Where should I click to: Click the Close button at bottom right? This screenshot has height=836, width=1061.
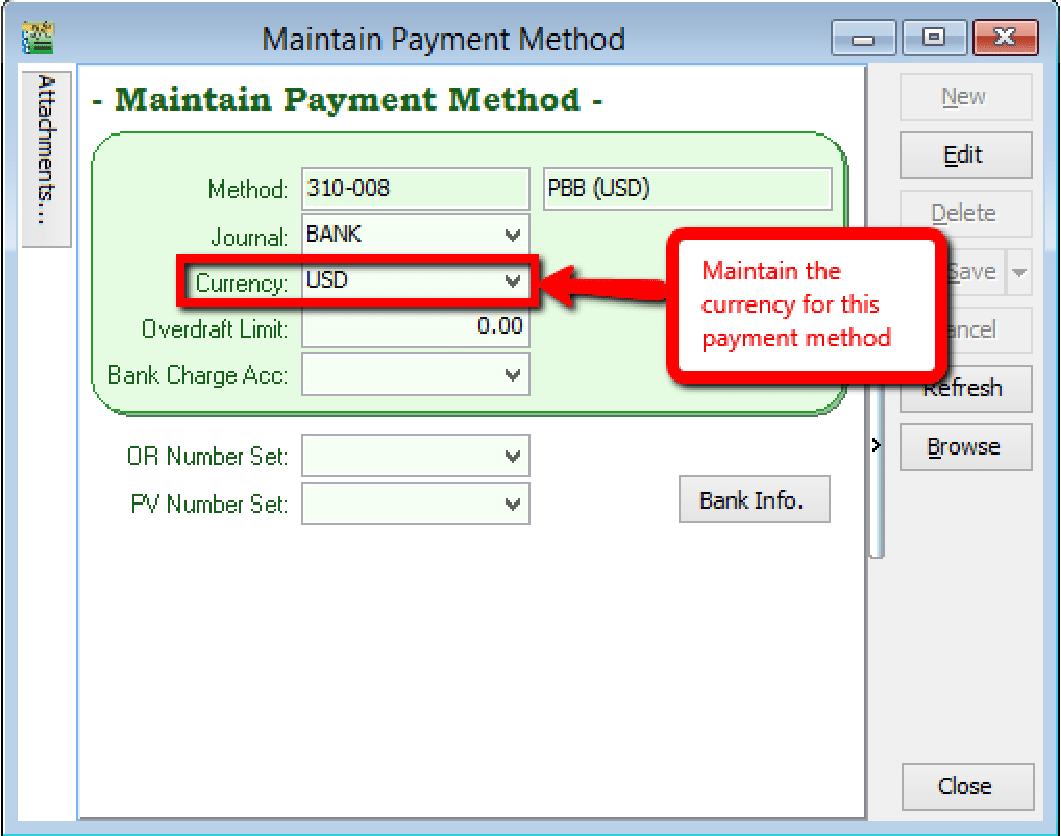tap(965, 786)
